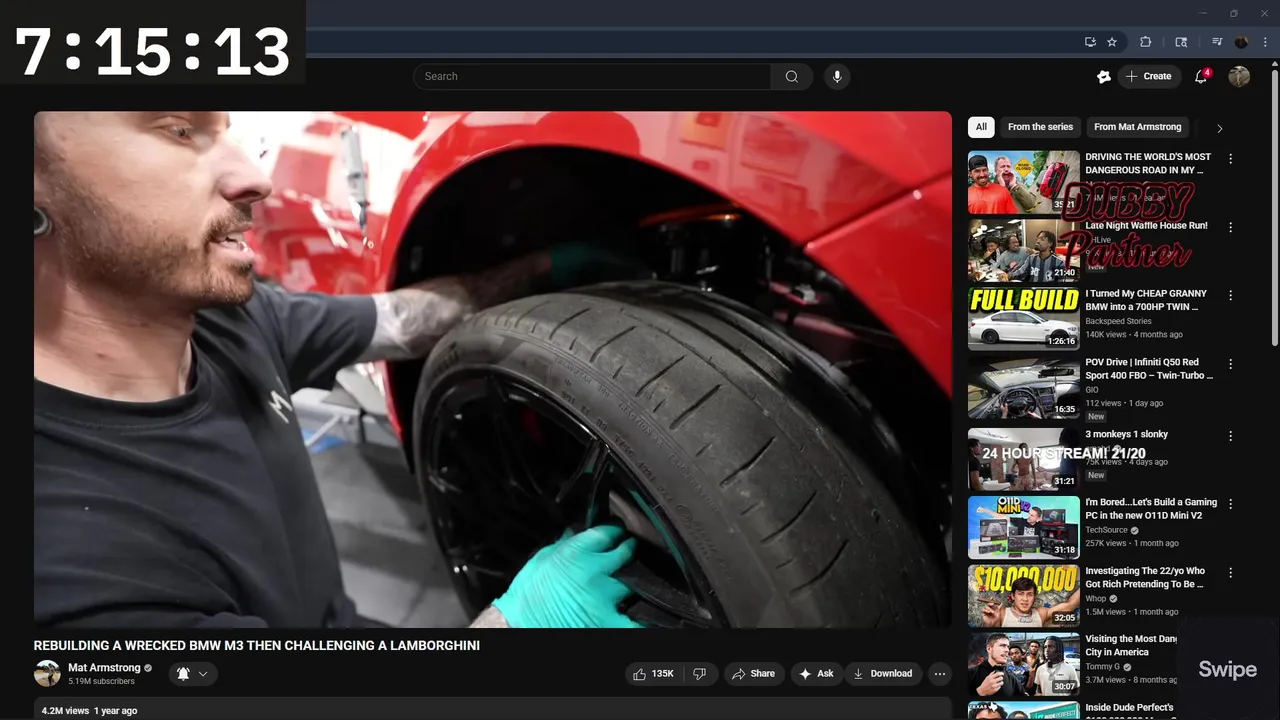
Task: Open the POV Drive Infiniti Q50 thumbnail
Action: click(x=1023, y=388)
